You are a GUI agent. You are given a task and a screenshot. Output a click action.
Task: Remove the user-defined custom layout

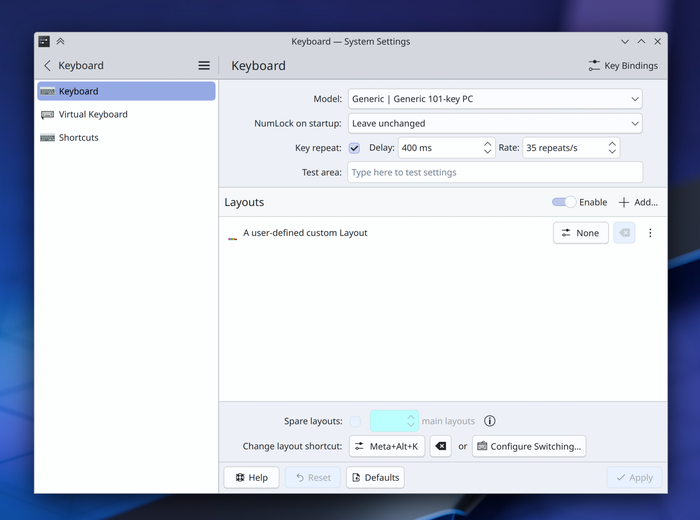[x=624, y=233]
